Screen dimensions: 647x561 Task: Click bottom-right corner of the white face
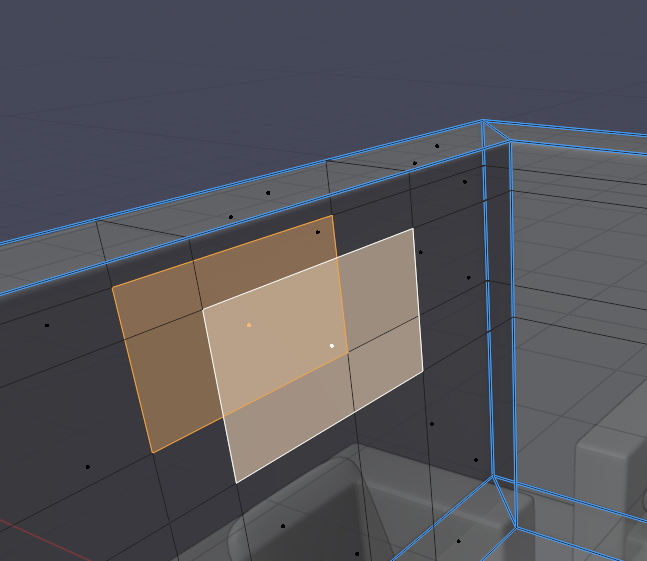pos(423,370)
